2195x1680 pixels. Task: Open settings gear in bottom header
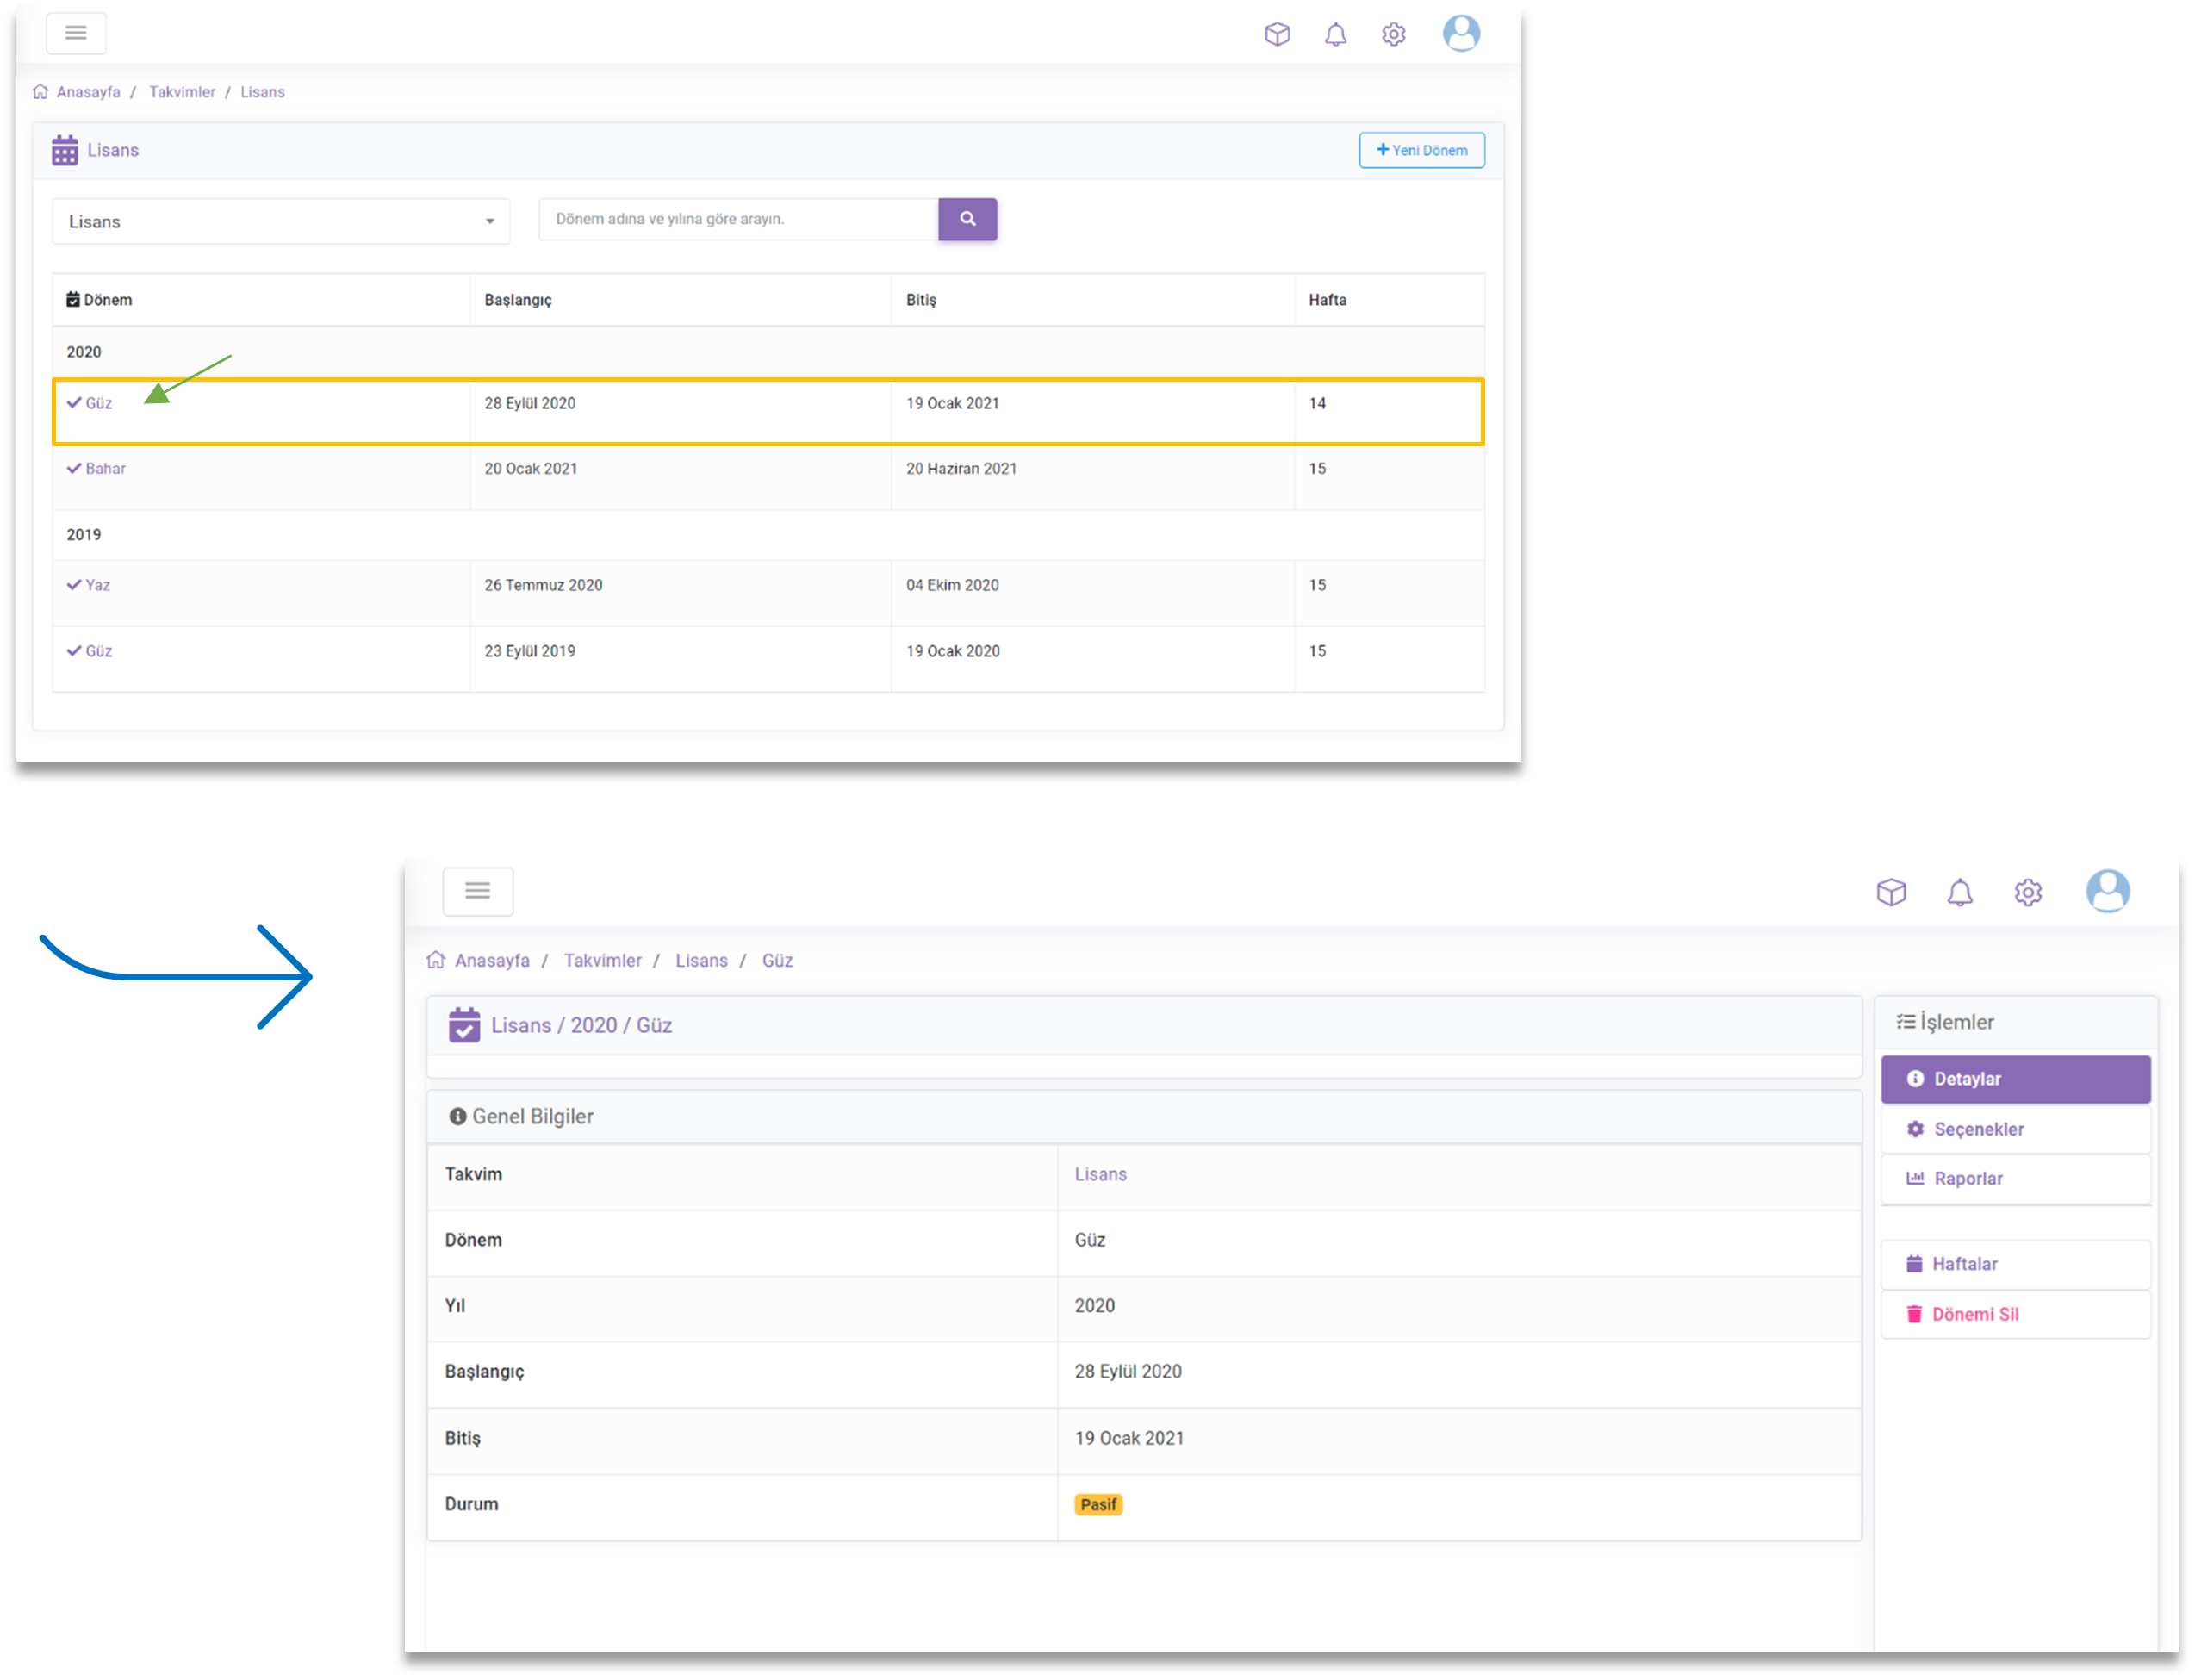2027,892
